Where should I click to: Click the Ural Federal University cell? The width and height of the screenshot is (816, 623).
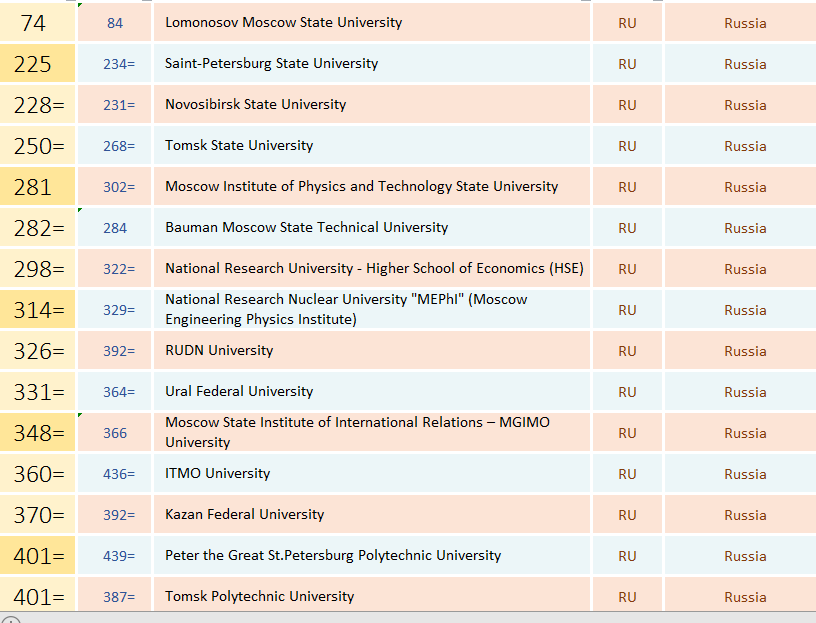372,391
